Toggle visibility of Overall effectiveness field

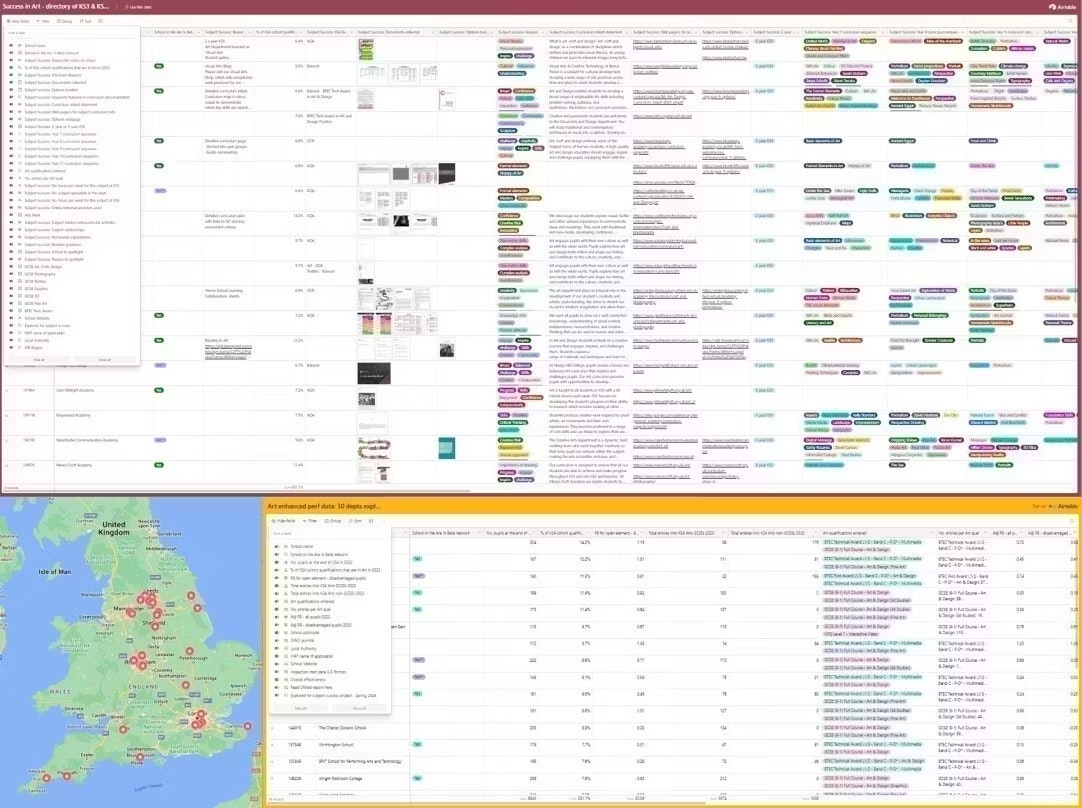click(x=277, y=680)
